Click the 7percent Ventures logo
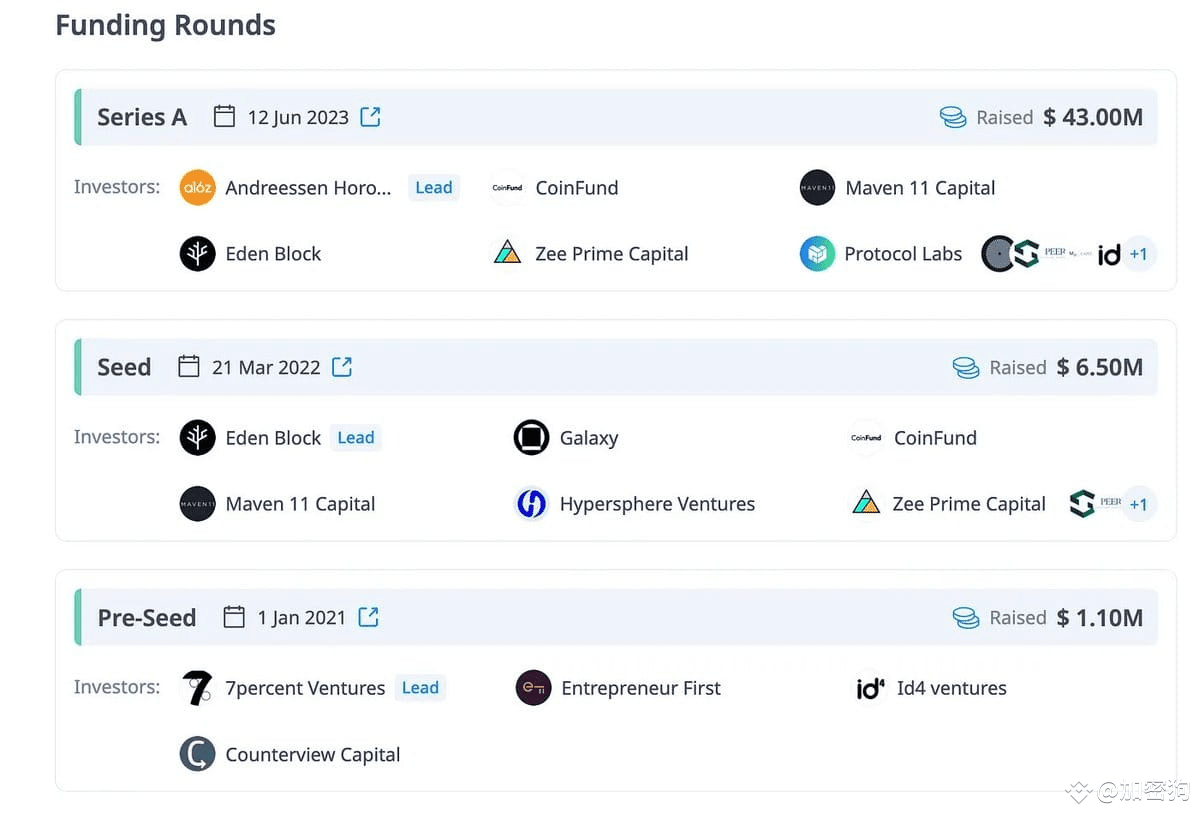1199x813 pixels. (198, 688)
